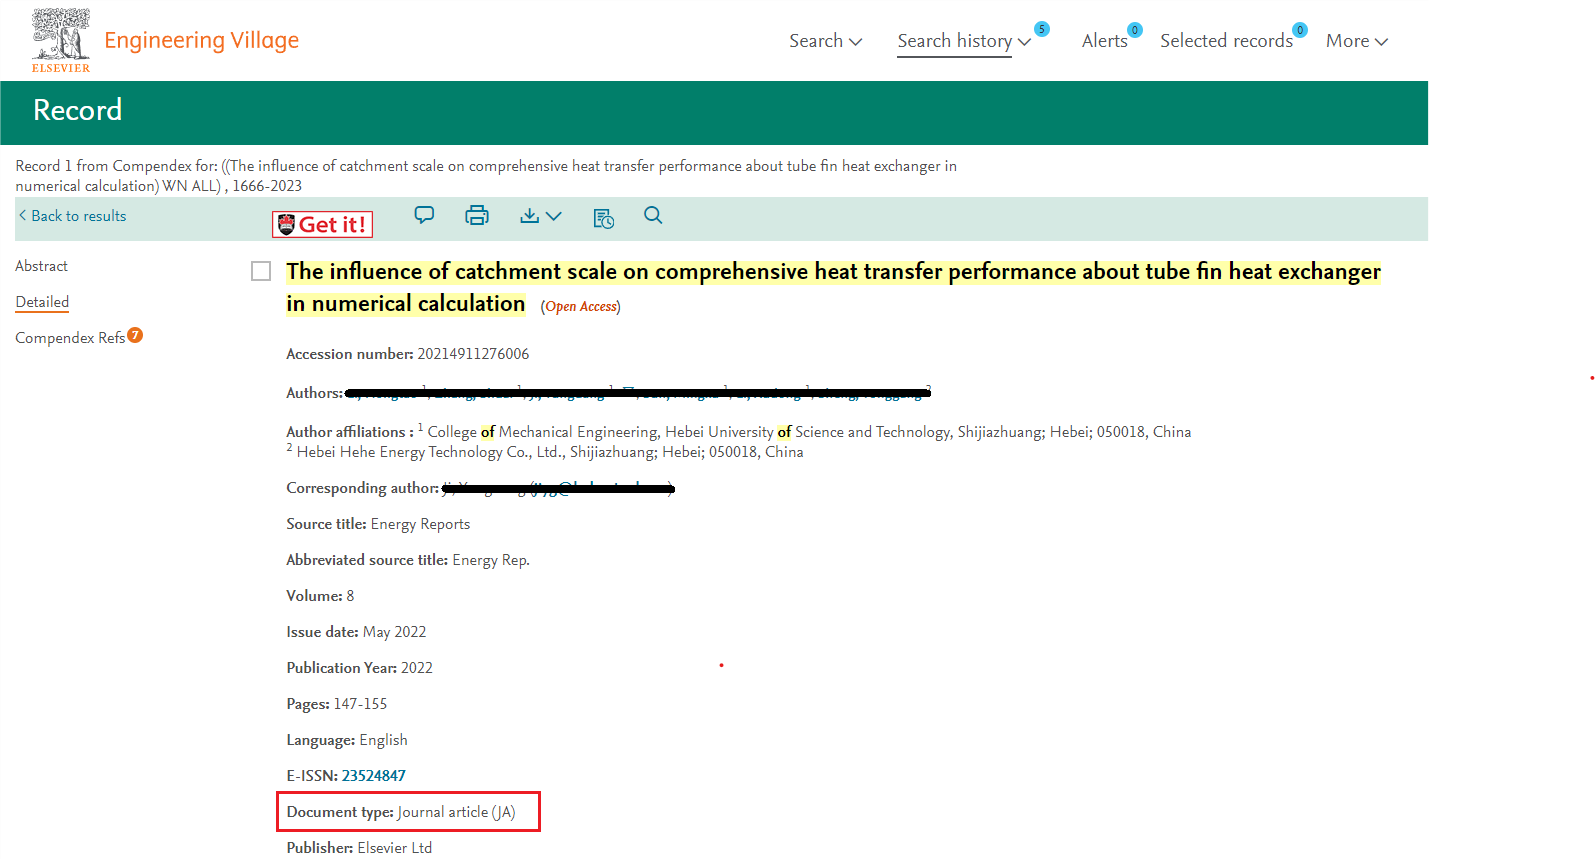Image resolution: width=1595 pixels, height=859 pixels.
Task: Expand the More menu
Action: [x=1356, y=41]
